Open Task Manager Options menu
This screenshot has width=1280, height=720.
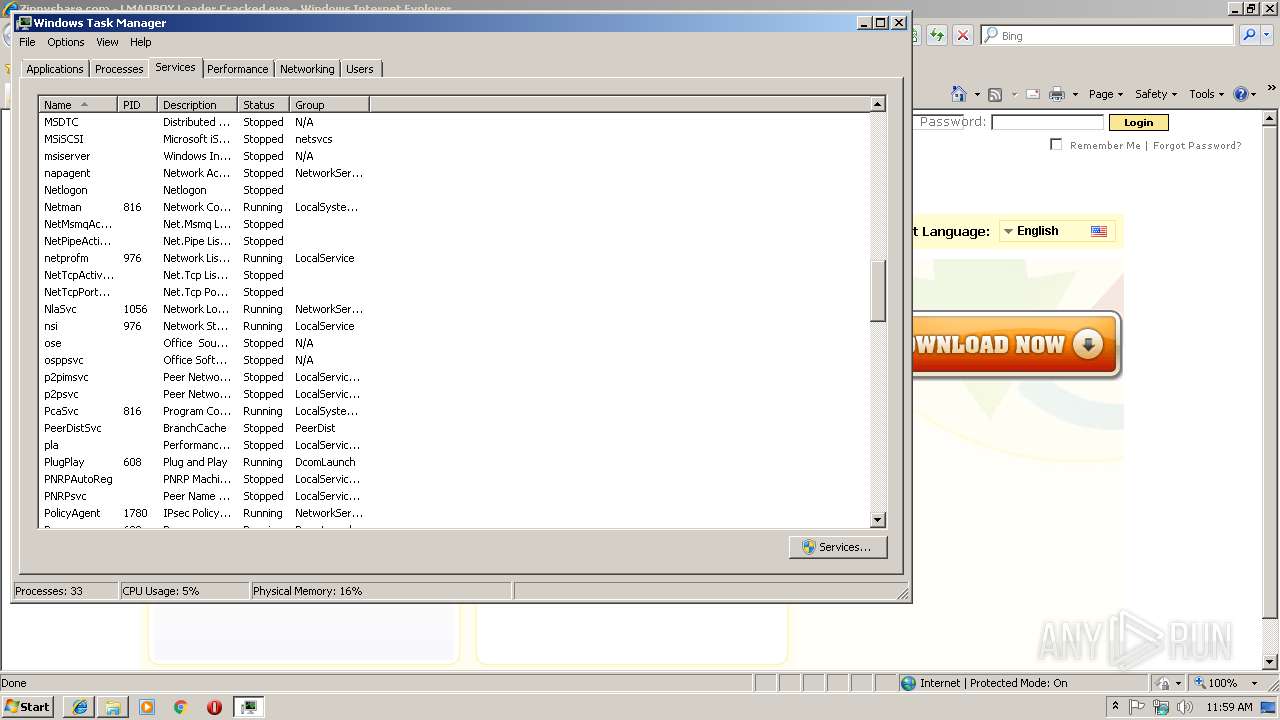pyautogui.click(x=66, y=42)
